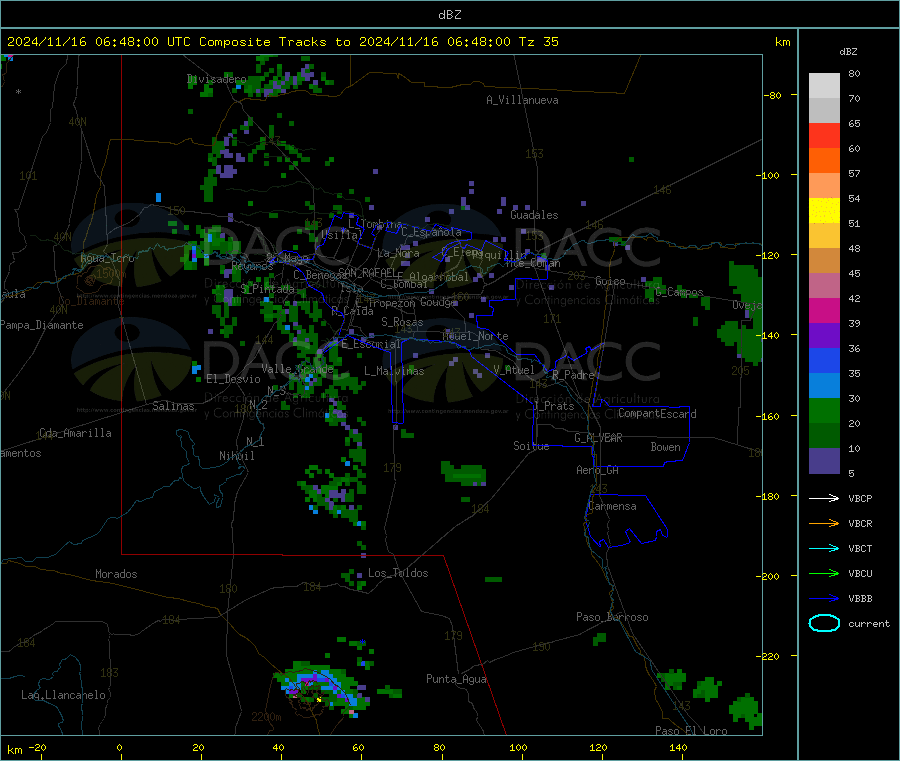Click the green VBCU arrow in legend
Screen dimensions: 900x761
coord(824,573)
